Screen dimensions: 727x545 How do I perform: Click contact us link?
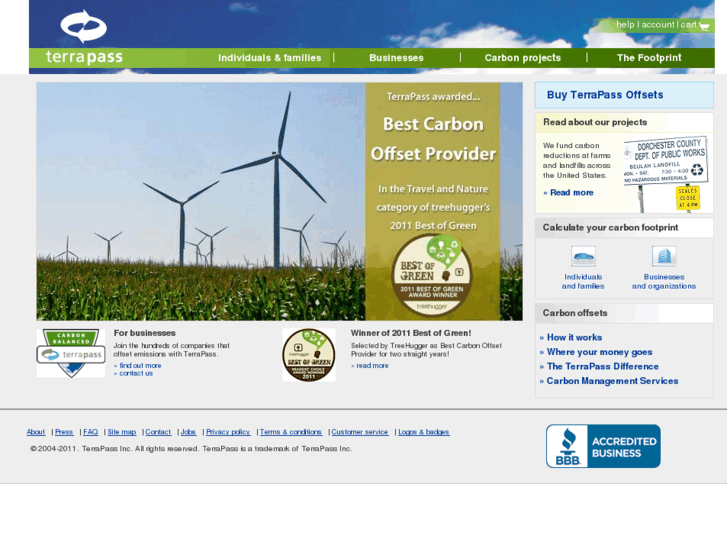tap(136, 373)
